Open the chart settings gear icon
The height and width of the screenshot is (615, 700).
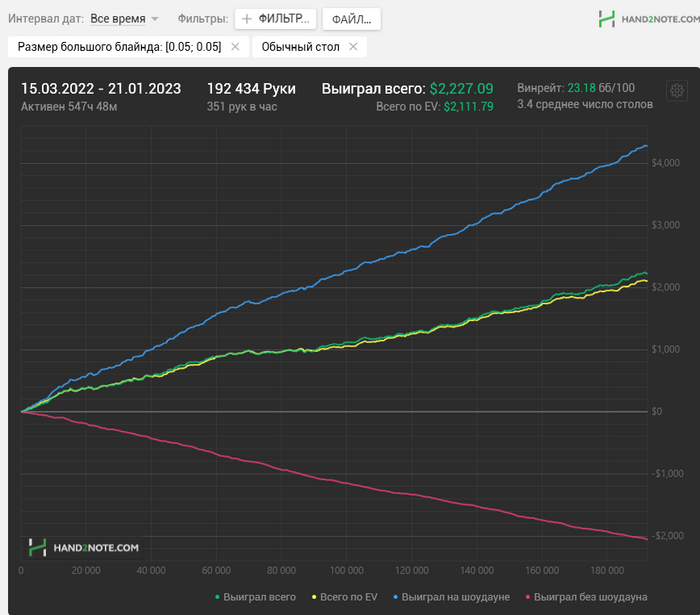pos(676,91)
